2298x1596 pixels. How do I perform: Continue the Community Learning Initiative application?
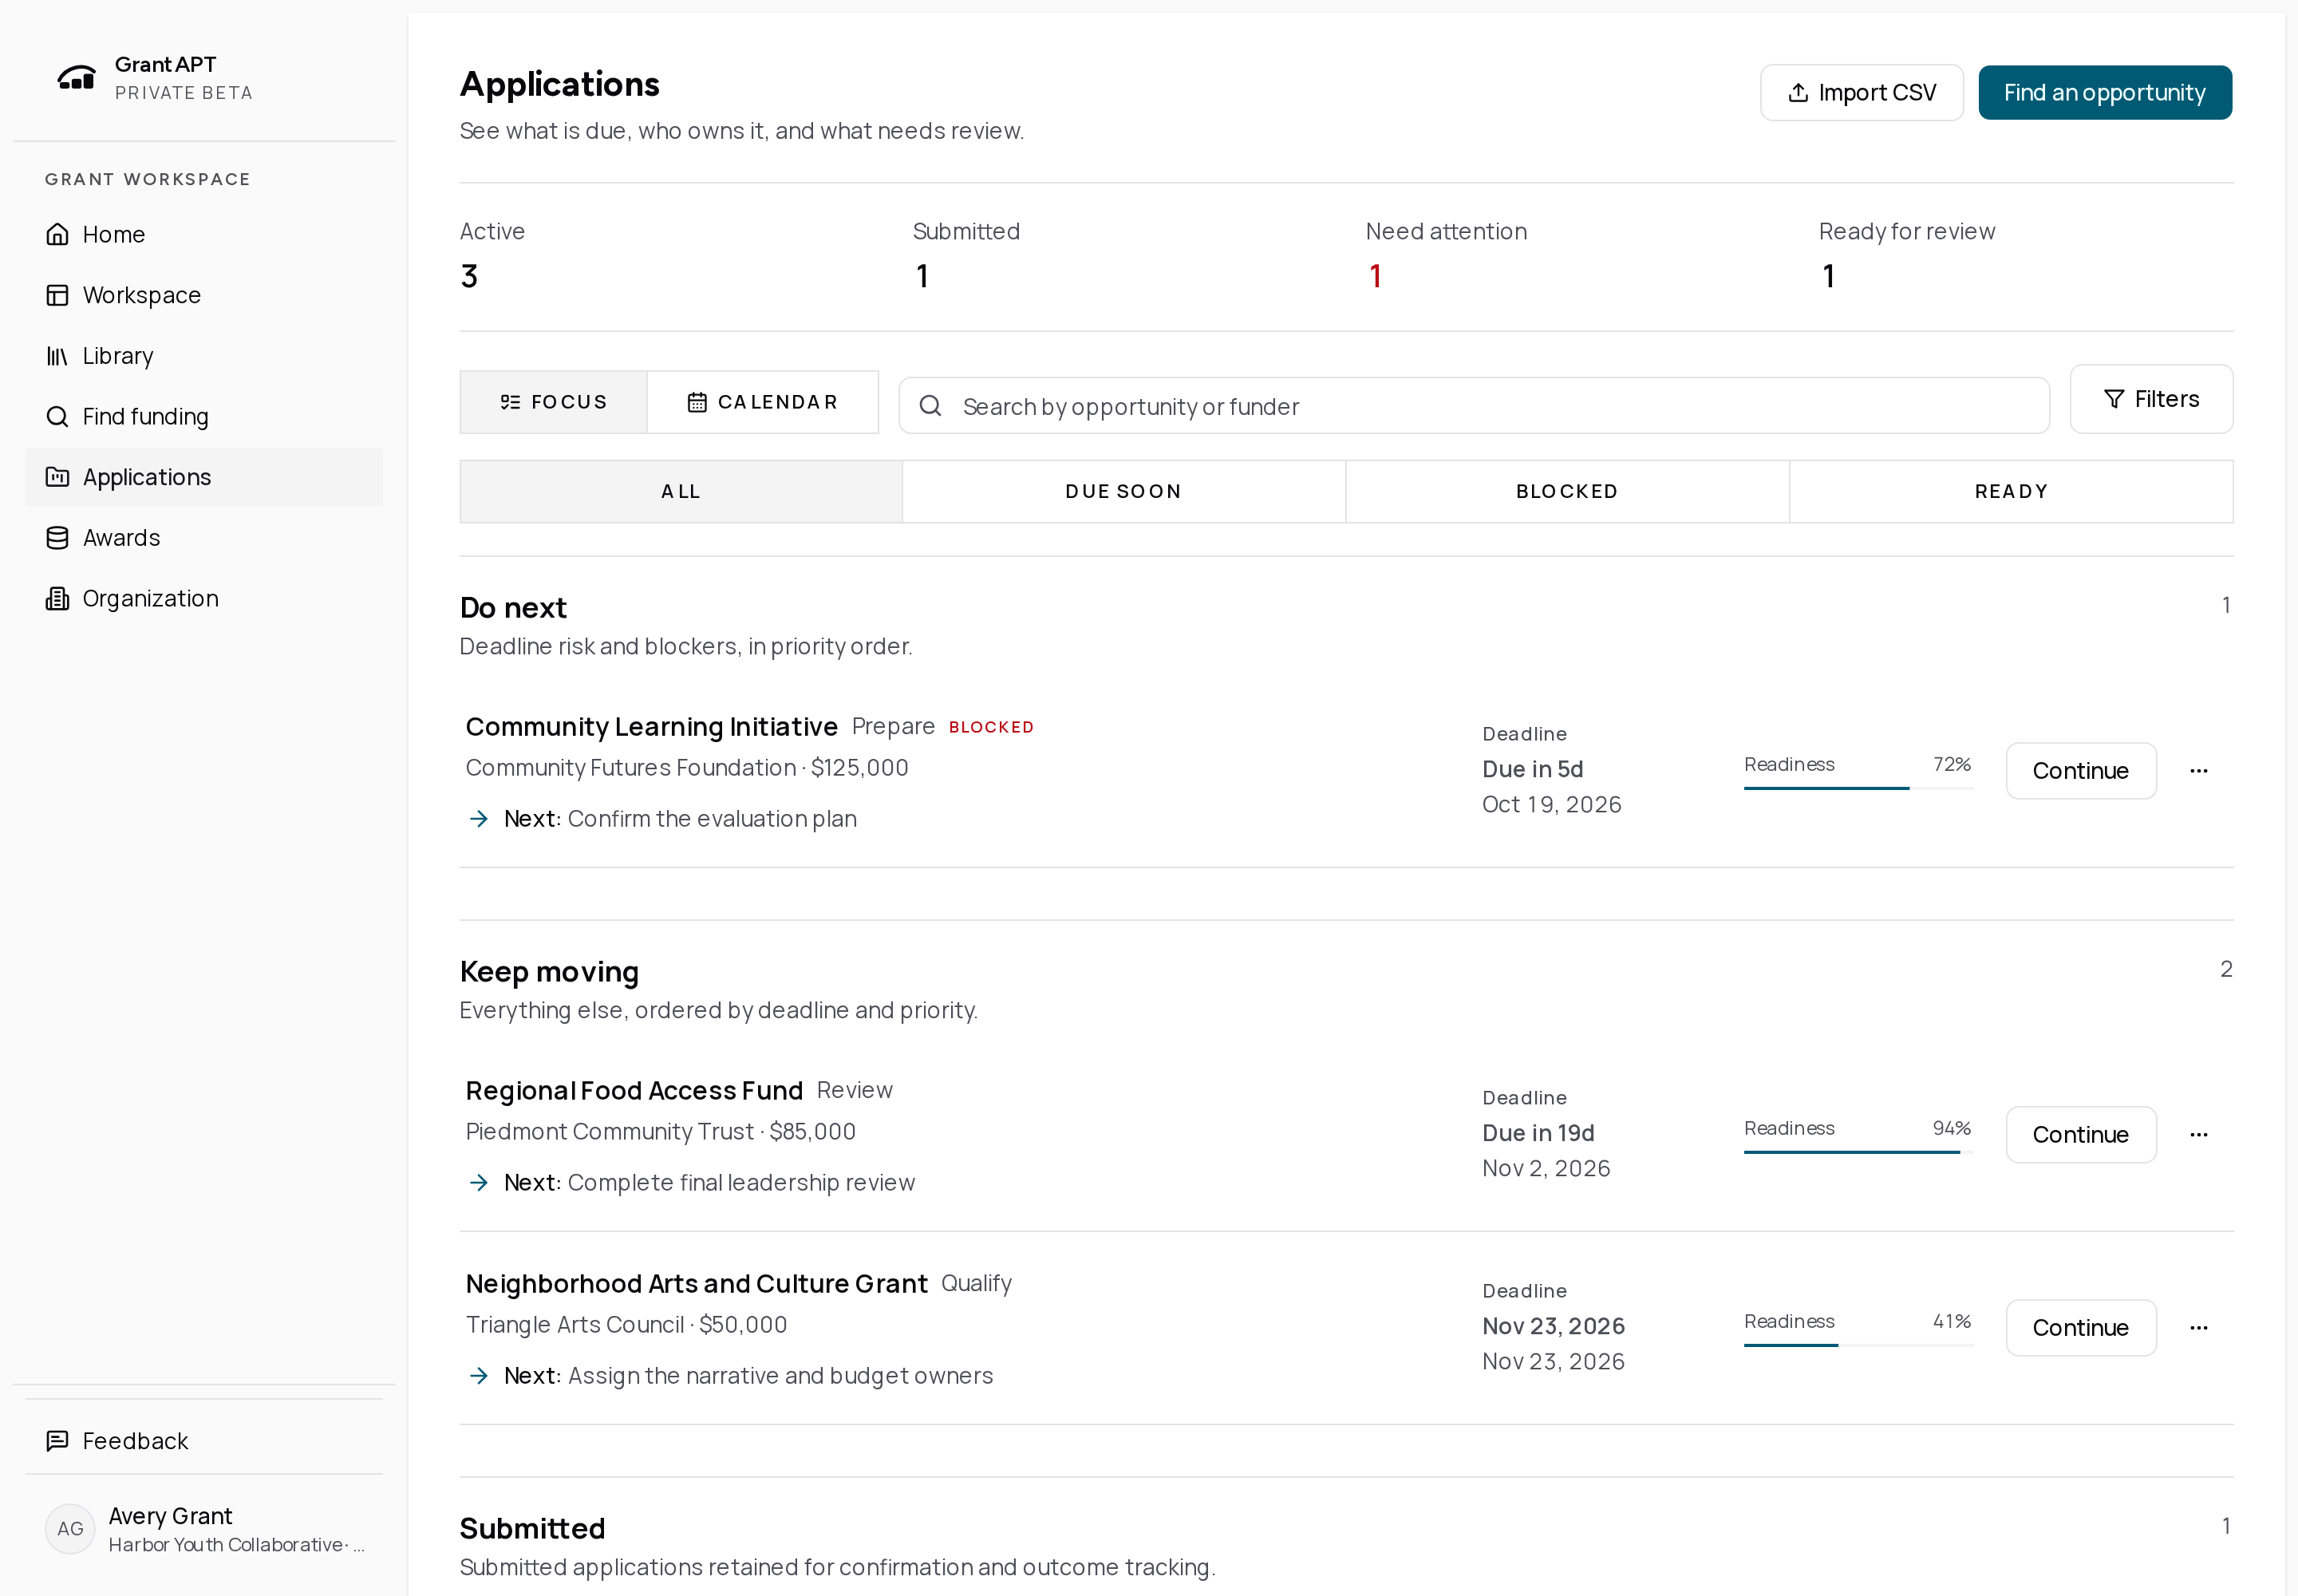tap(2081, 771)
